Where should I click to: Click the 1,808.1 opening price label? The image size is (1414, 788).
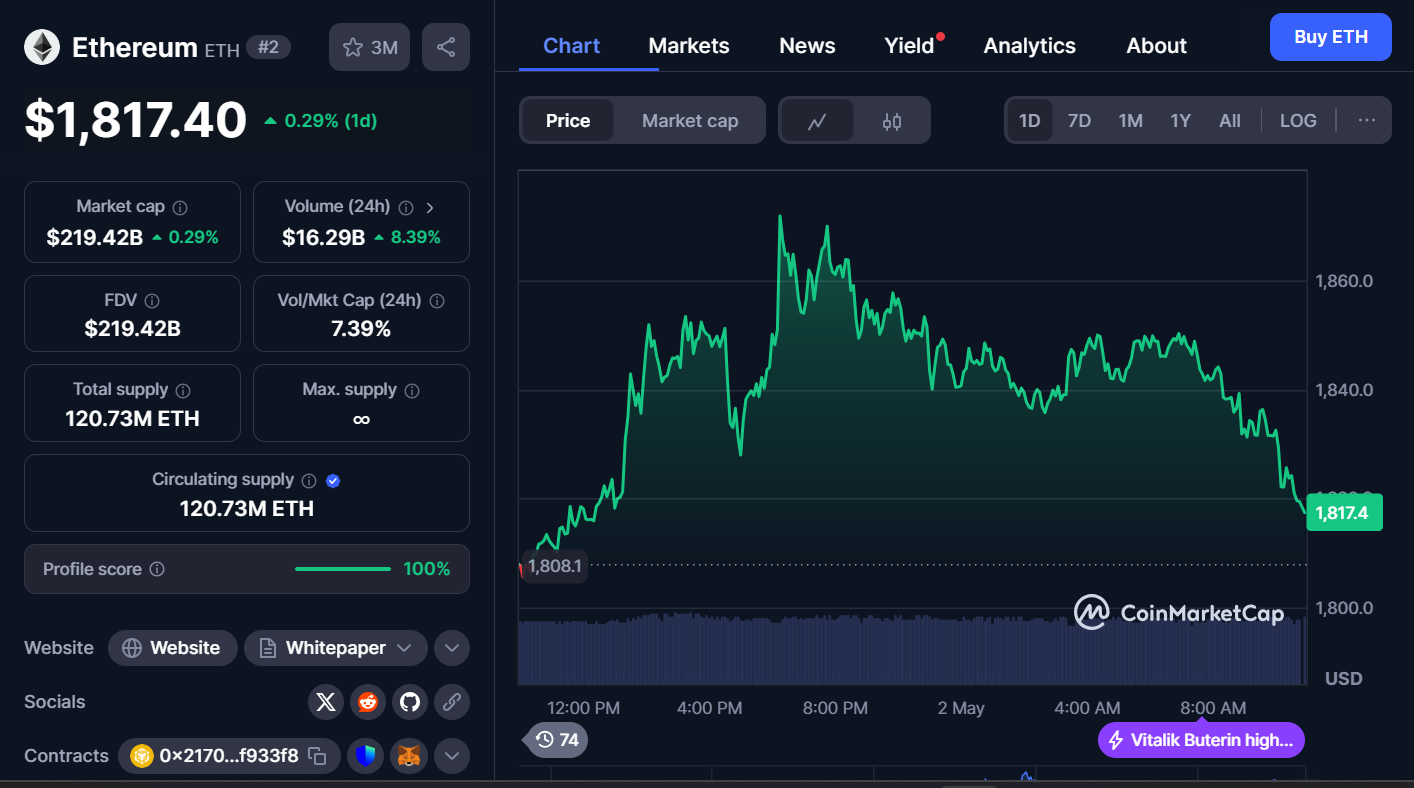[x=554, y=566]
